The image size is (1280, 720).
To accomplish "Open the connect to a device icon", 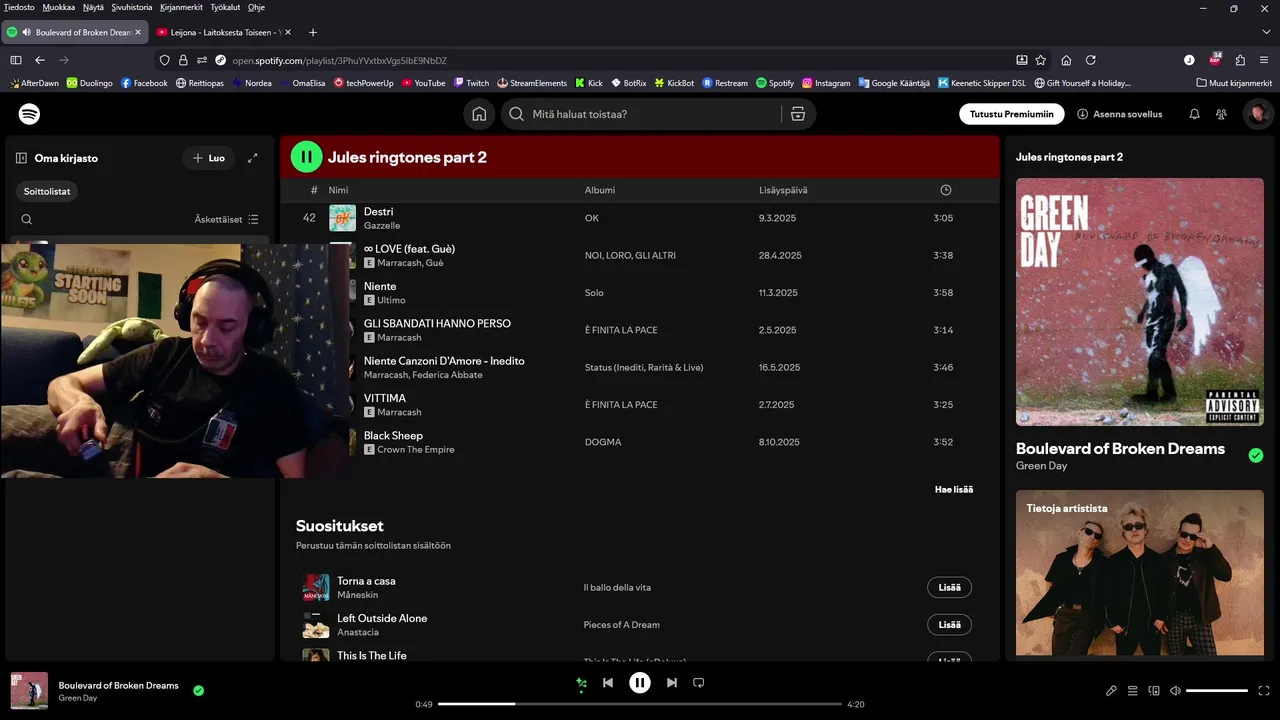I will pos(1154,691).
